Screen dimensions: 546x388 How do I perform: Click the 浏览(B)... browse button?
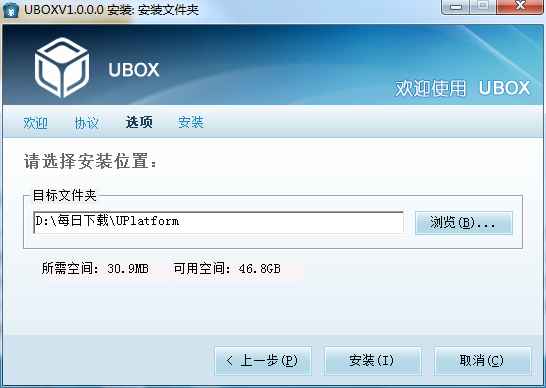point(463,223)
